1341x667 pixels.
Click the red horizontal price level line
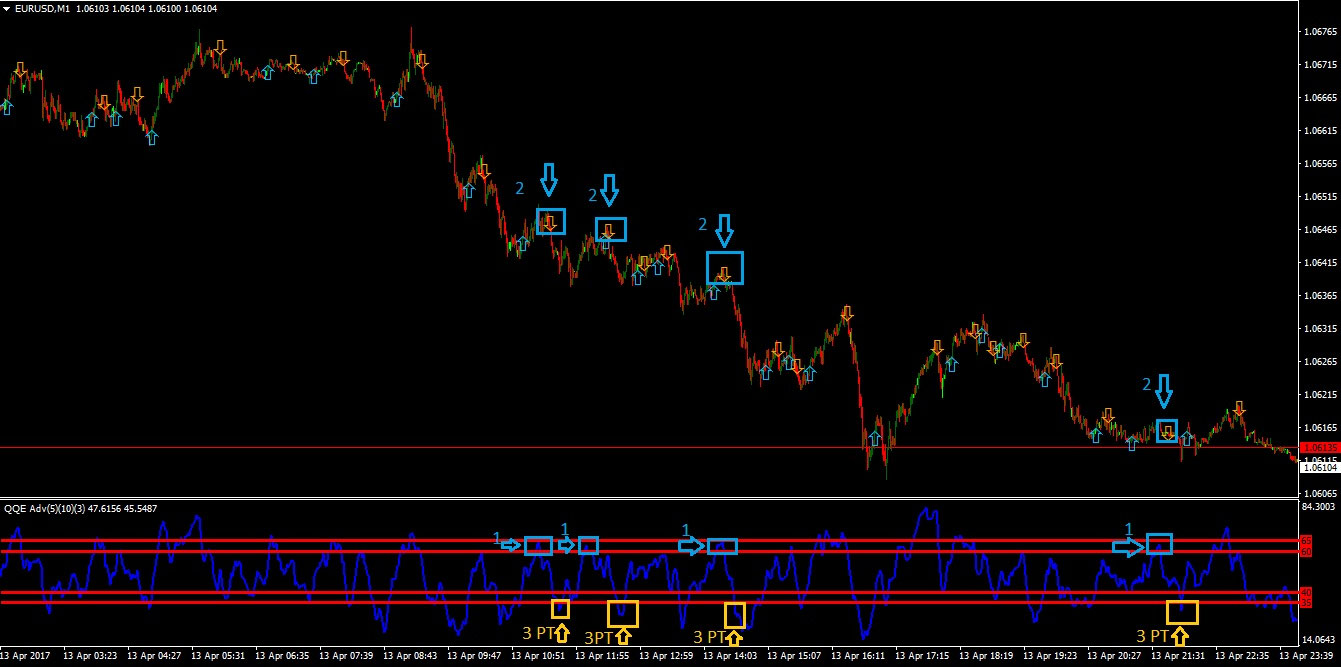400,446
